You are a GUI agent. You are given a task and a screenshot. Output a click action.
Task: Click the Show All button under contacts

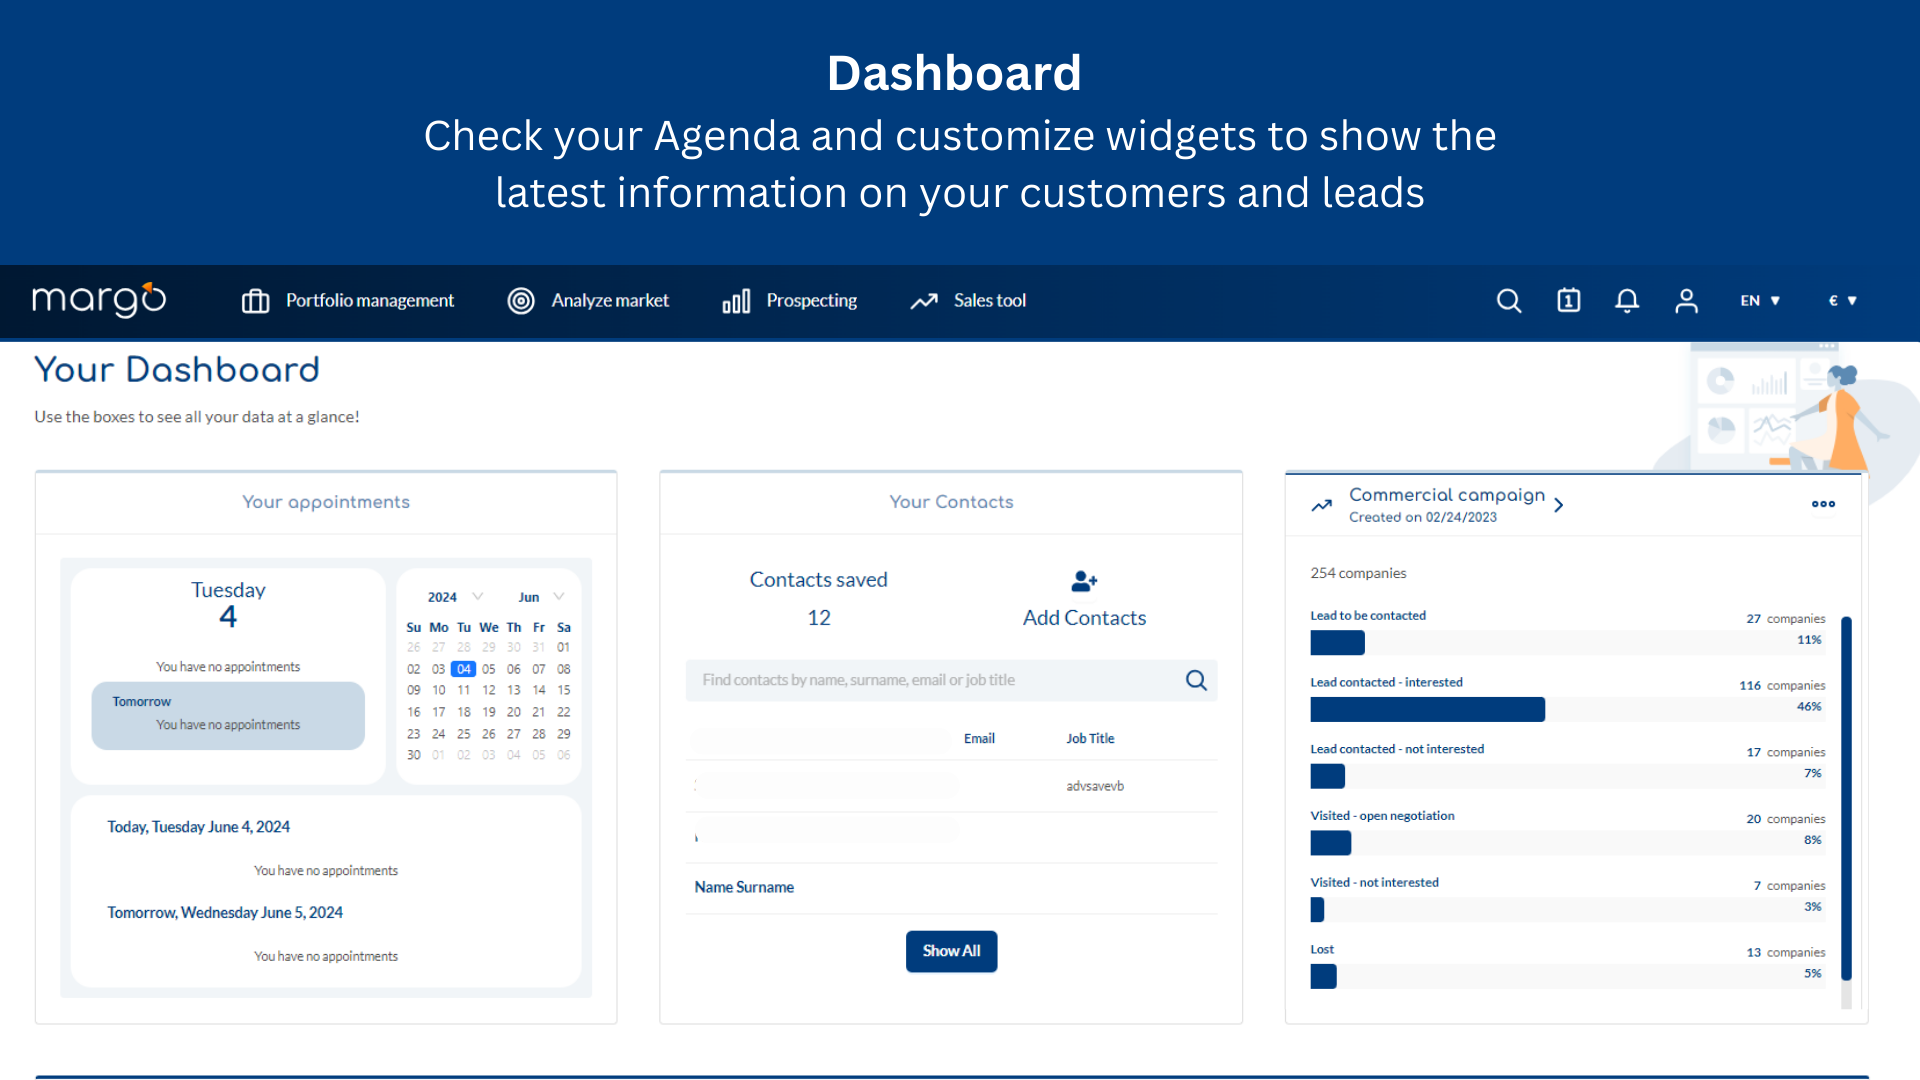[951, 951]
